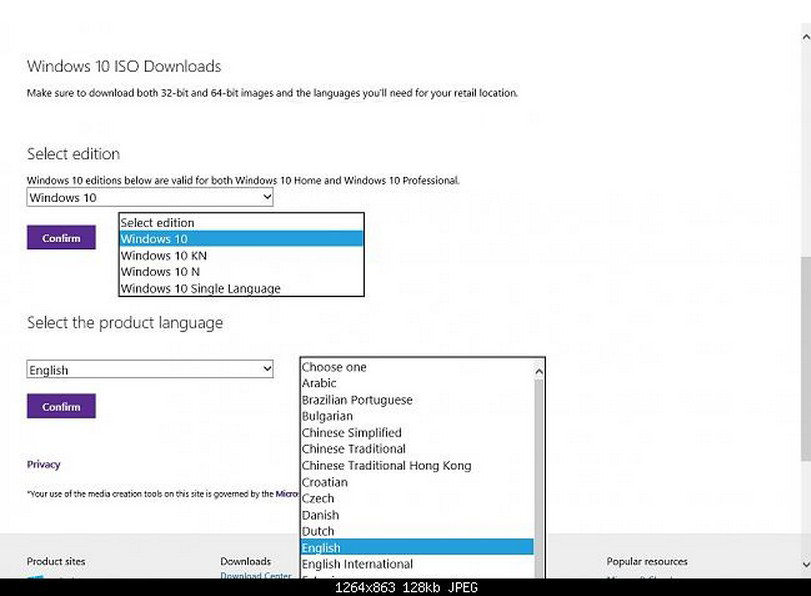Open the English product language dropdown
Screen dimensions: 811x596
pos(149,369)
